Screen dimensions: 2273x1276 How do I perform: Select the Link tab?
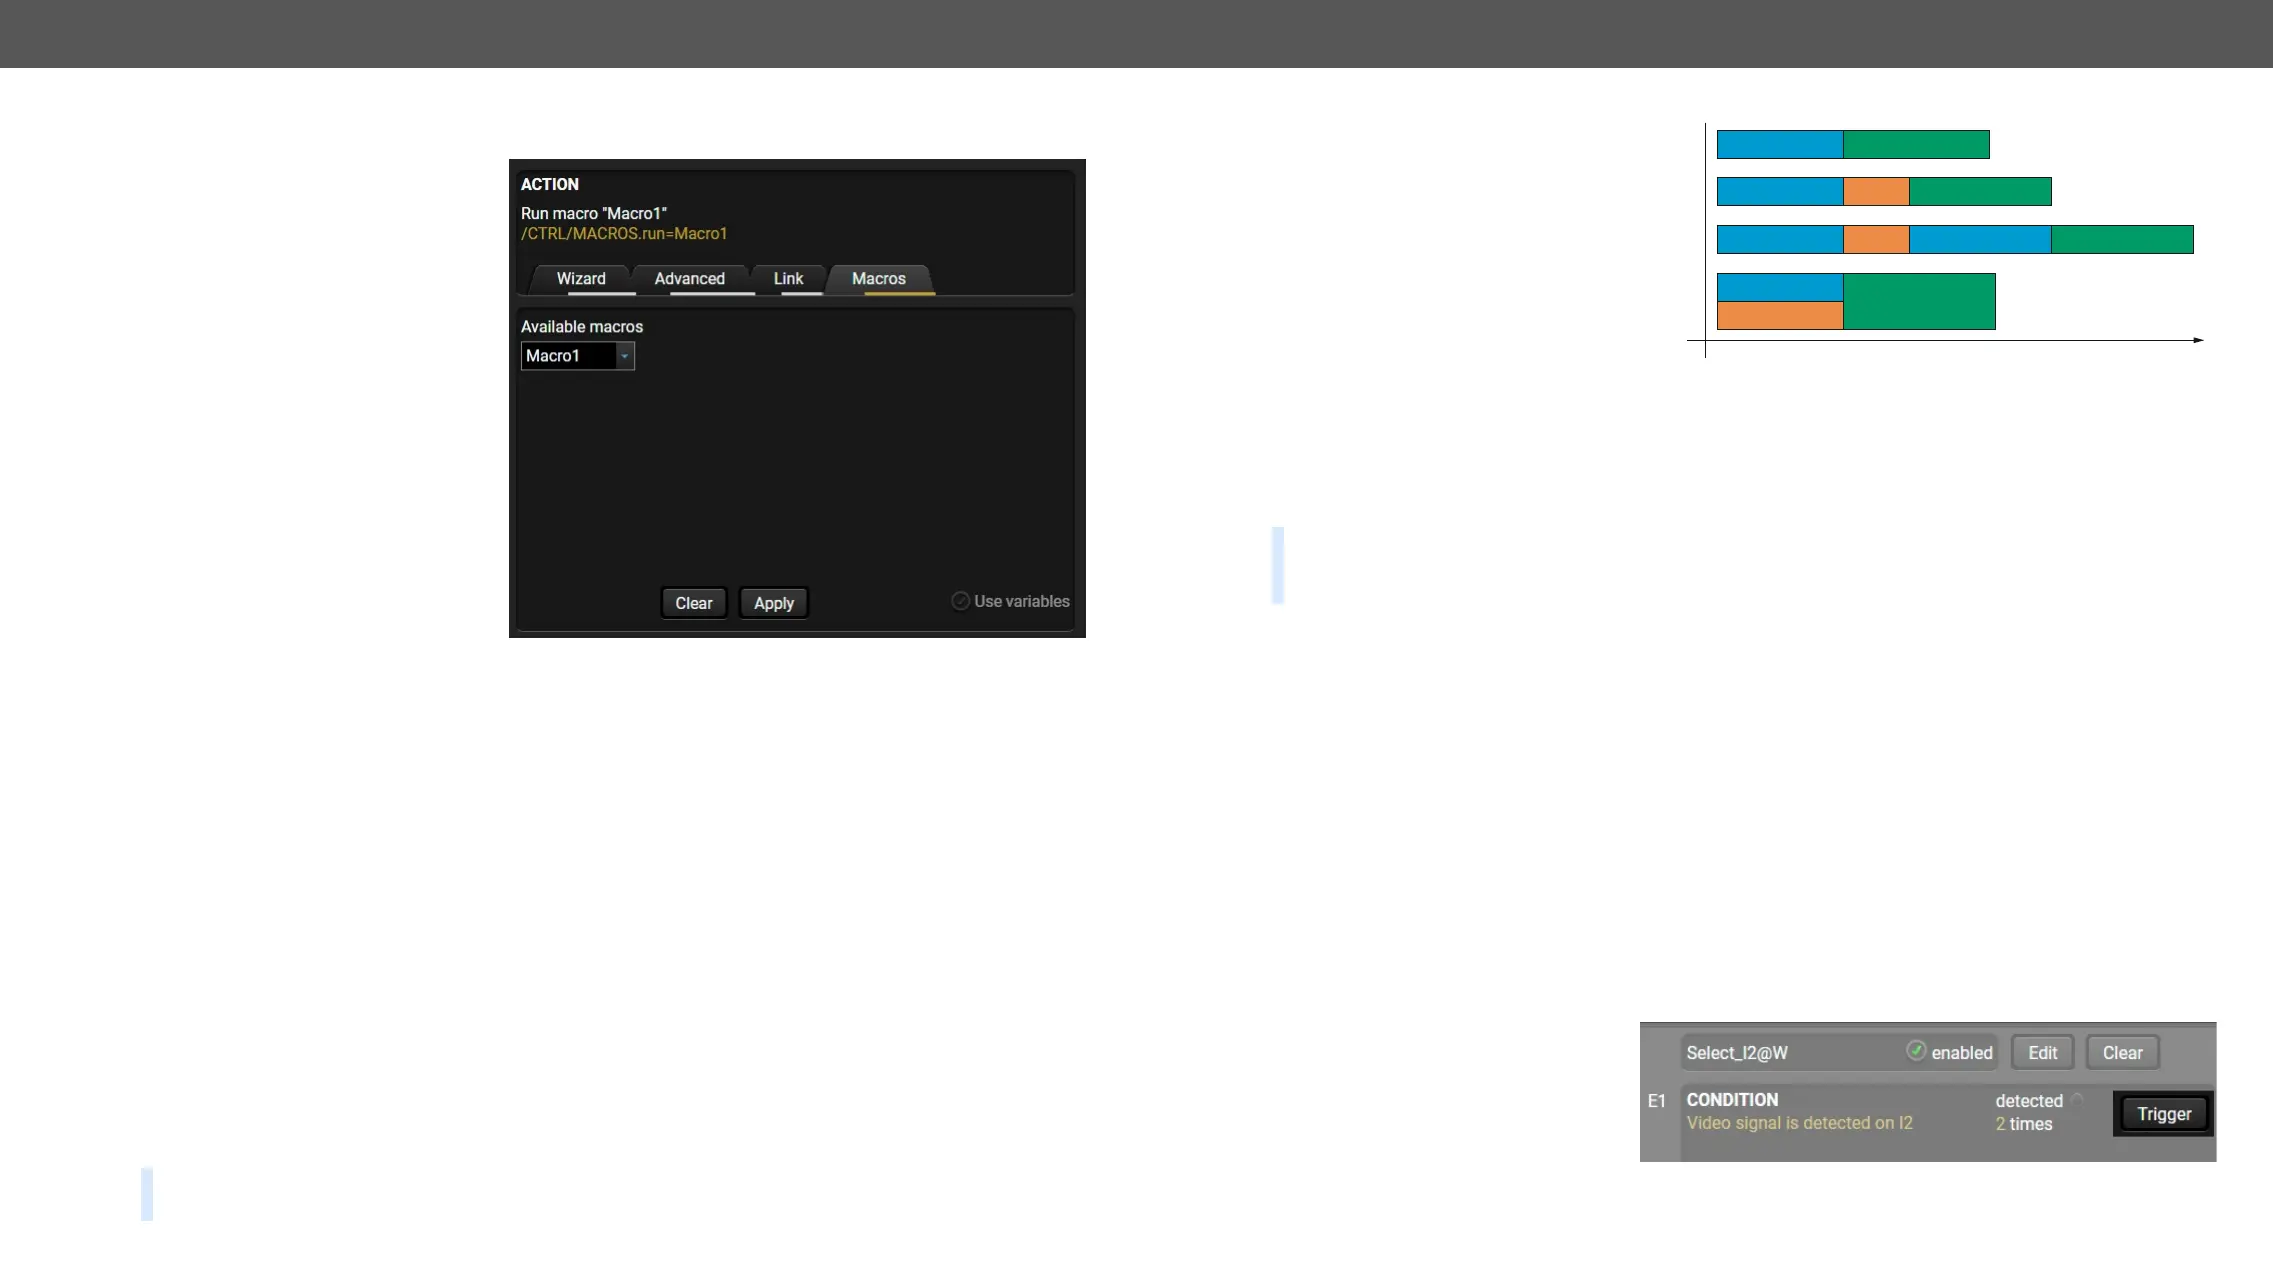coord(788,279)
